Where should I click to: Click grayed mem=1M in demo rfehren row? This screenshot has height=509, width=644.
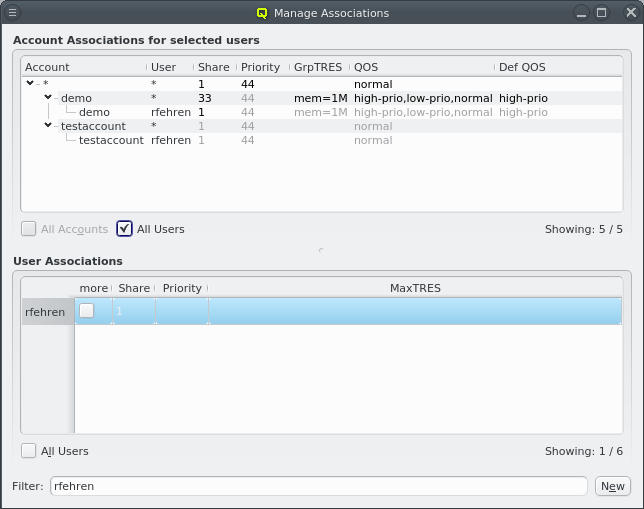click(320, 112)
